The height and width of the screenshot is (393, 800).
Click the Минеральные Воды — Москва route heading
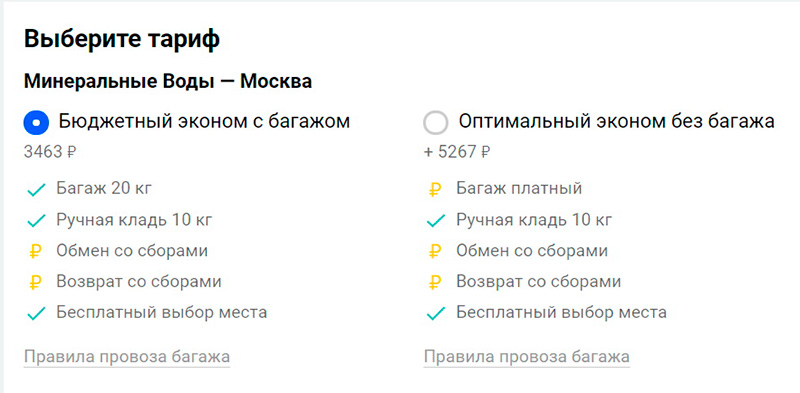(x=168, y=82)
